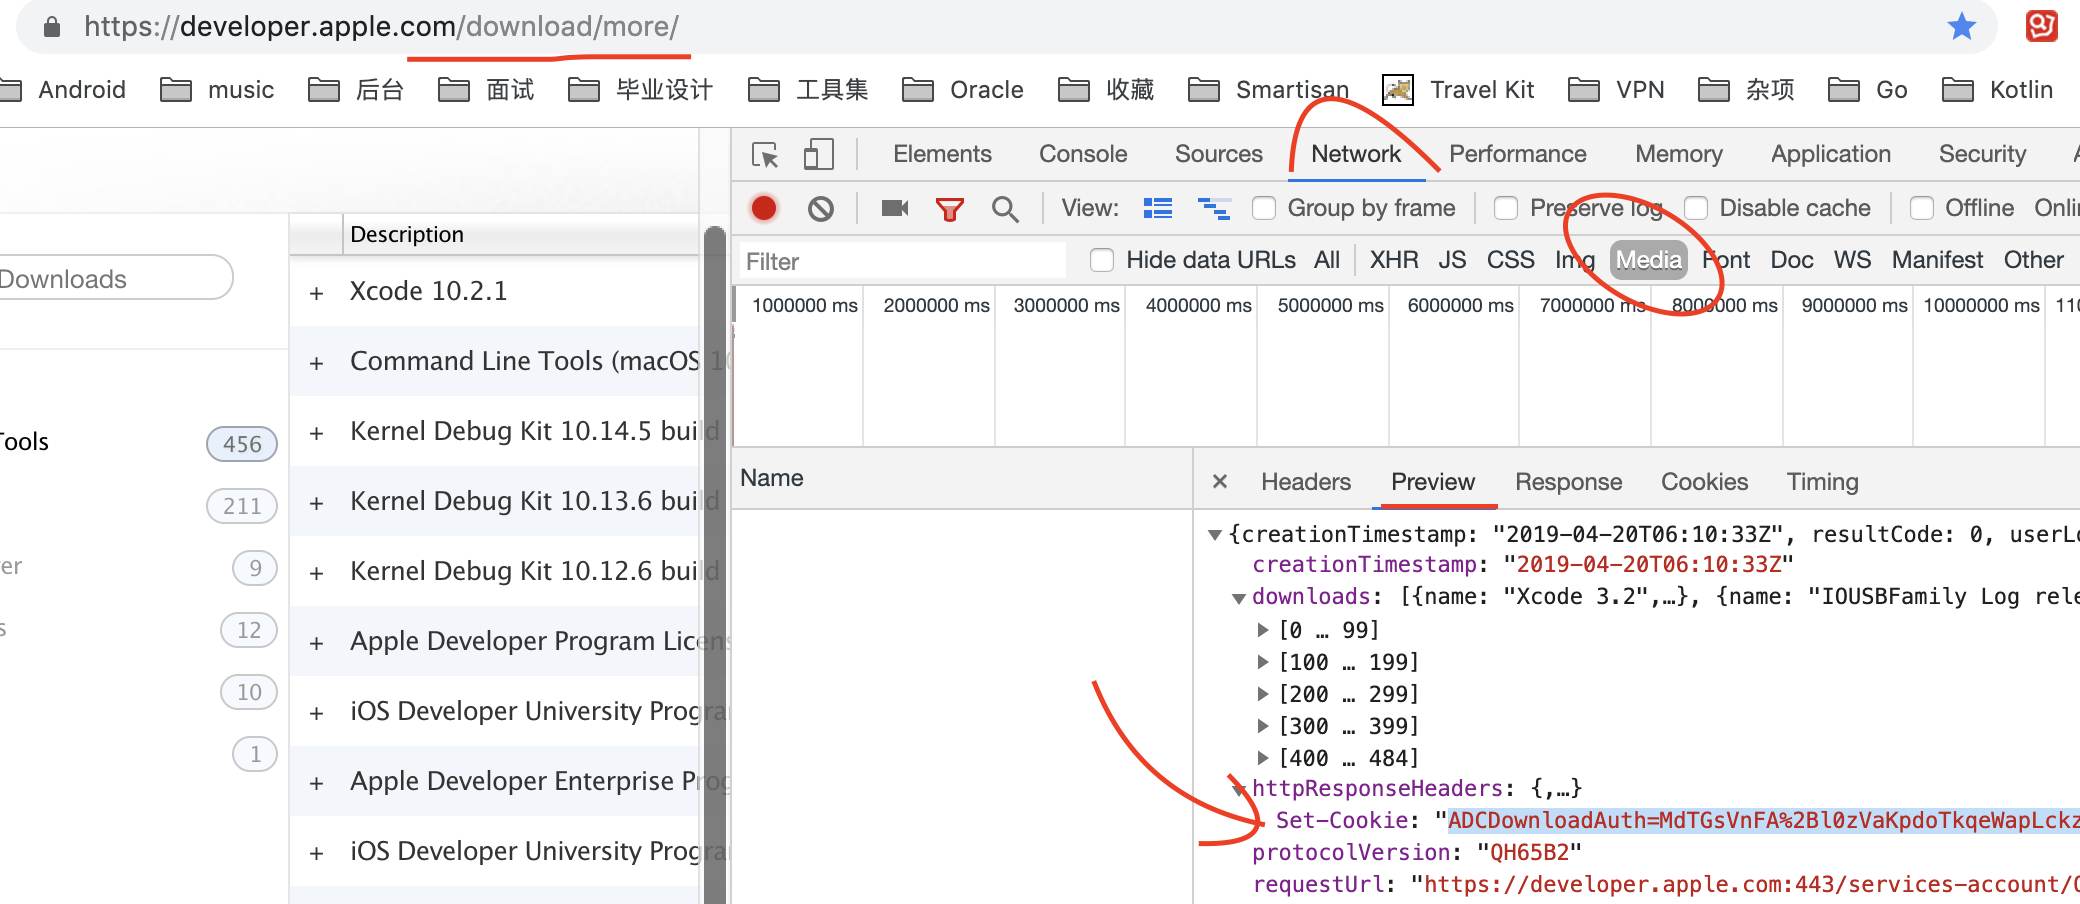Switch to the Elements tab

click(x=942, y=154)
